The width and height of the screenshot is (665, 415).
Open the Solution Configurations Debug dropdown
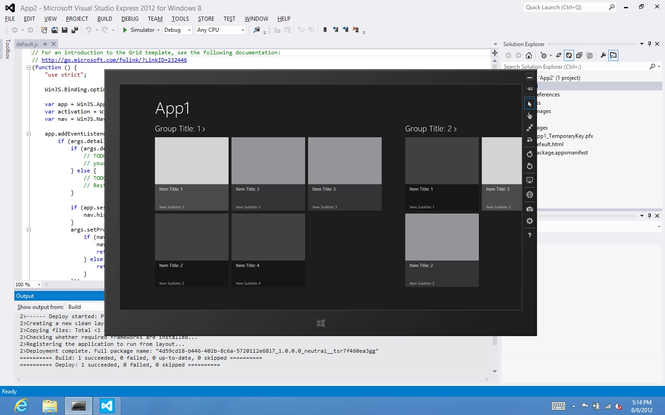177,30
